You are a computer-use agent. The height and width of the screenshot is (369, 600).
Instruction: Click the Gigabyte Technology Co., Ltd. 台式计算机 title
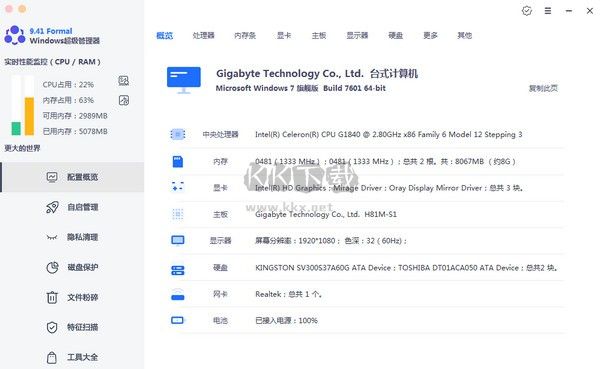[x=317, y=73]
